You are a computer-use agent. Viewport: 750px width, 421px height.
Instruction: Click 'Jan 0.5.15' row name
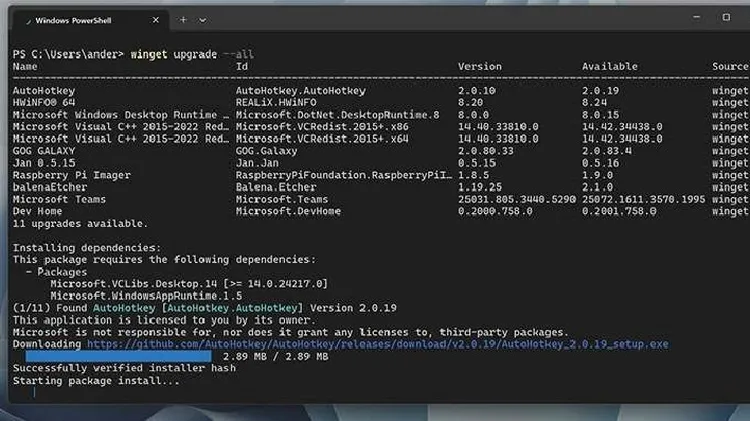[x=44, y=163]
